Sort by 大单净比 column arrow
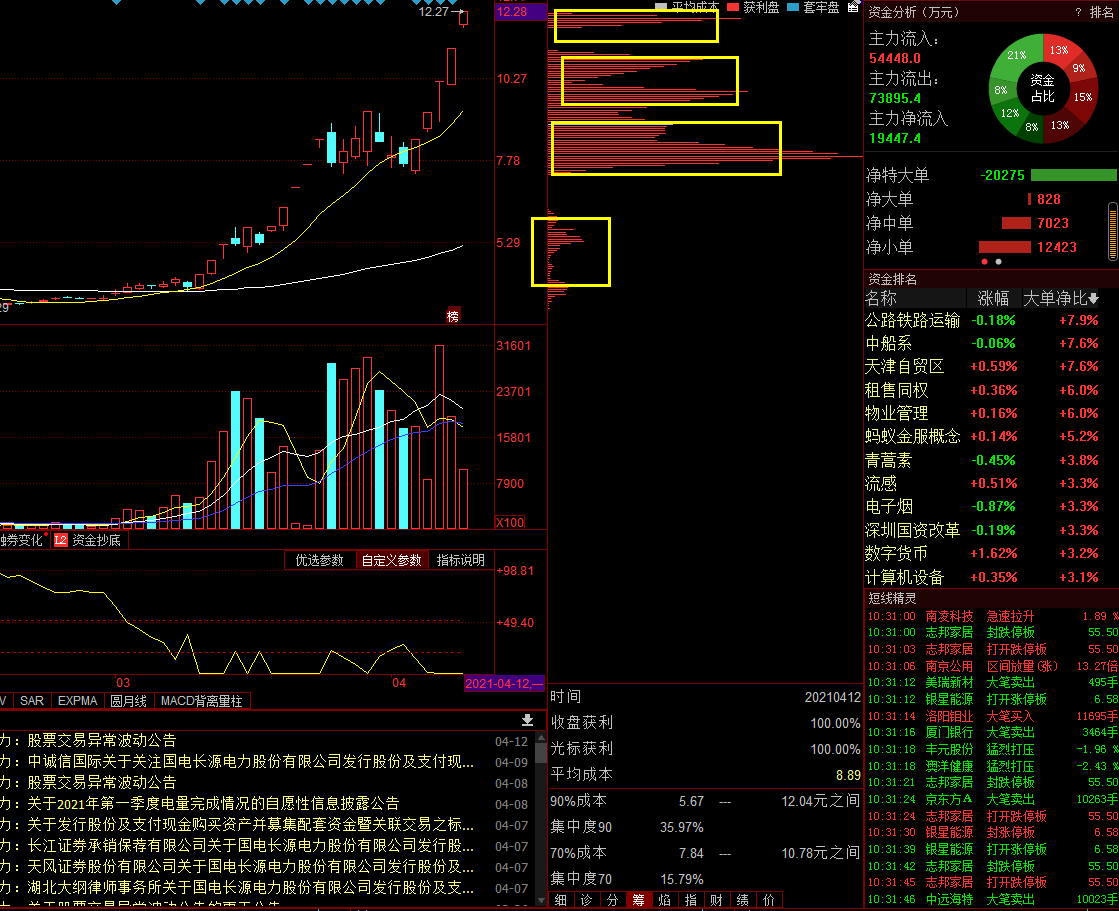 pos(1093,298)
